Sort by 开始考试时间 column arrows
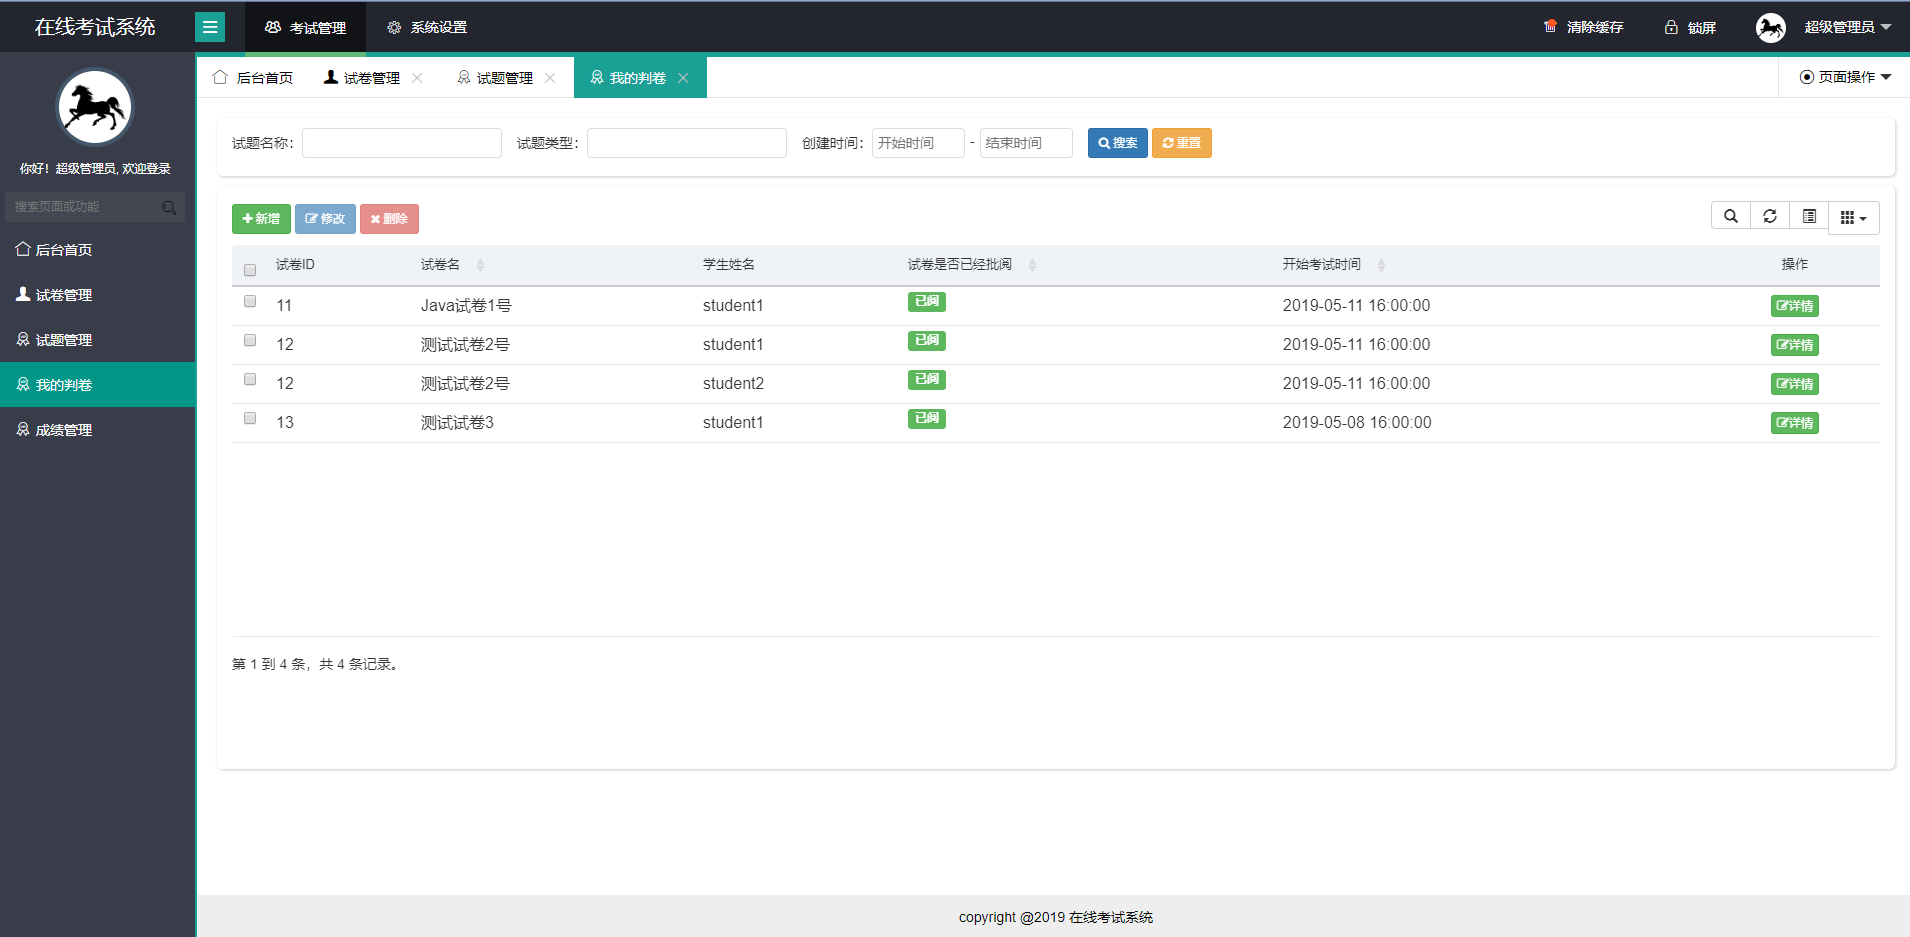The height and width of the screenshot is (937, 1910). coord(1381,265)
